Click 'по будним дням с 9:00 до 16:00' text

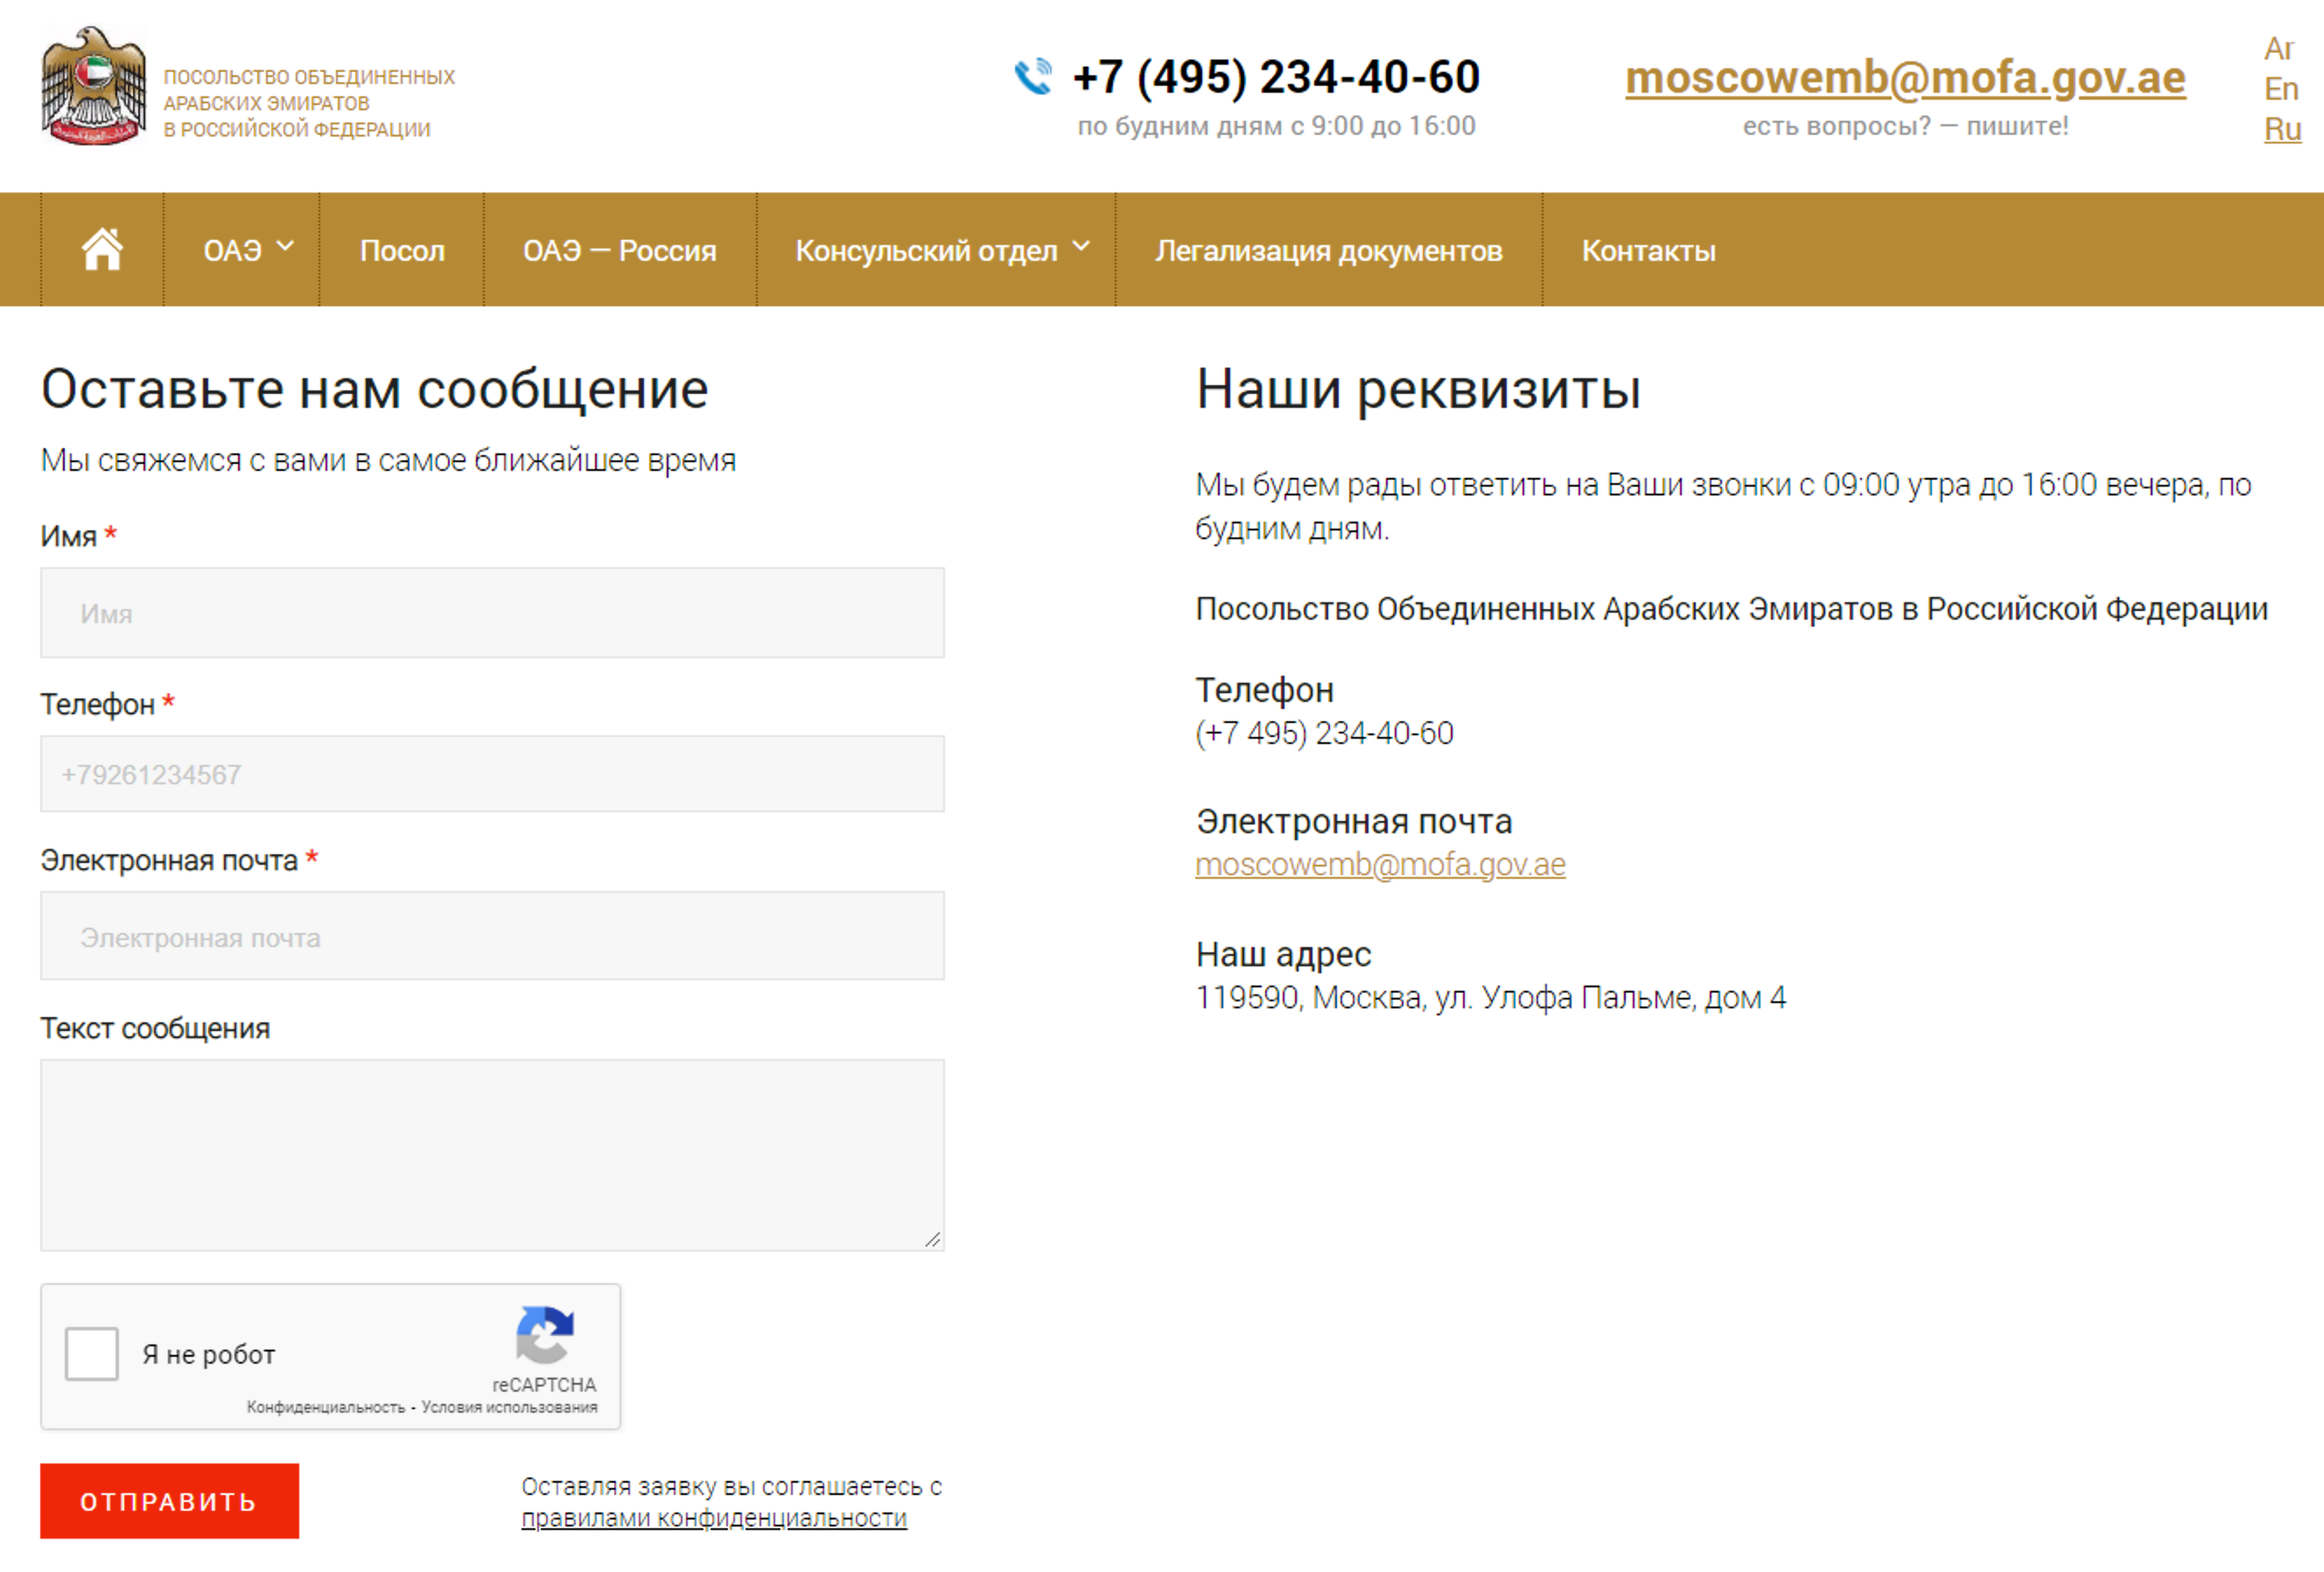click(1276, 126)
